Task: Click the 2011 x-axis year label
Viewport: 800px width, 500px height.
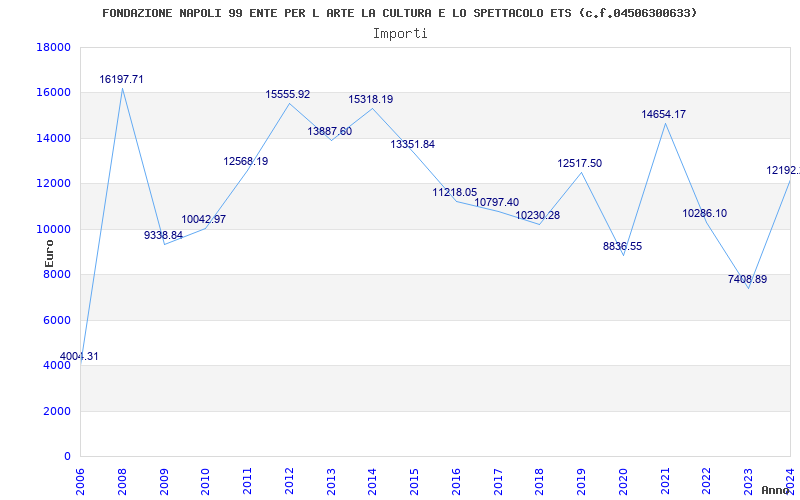Action: pyautogui.click(x=247, y=482)
